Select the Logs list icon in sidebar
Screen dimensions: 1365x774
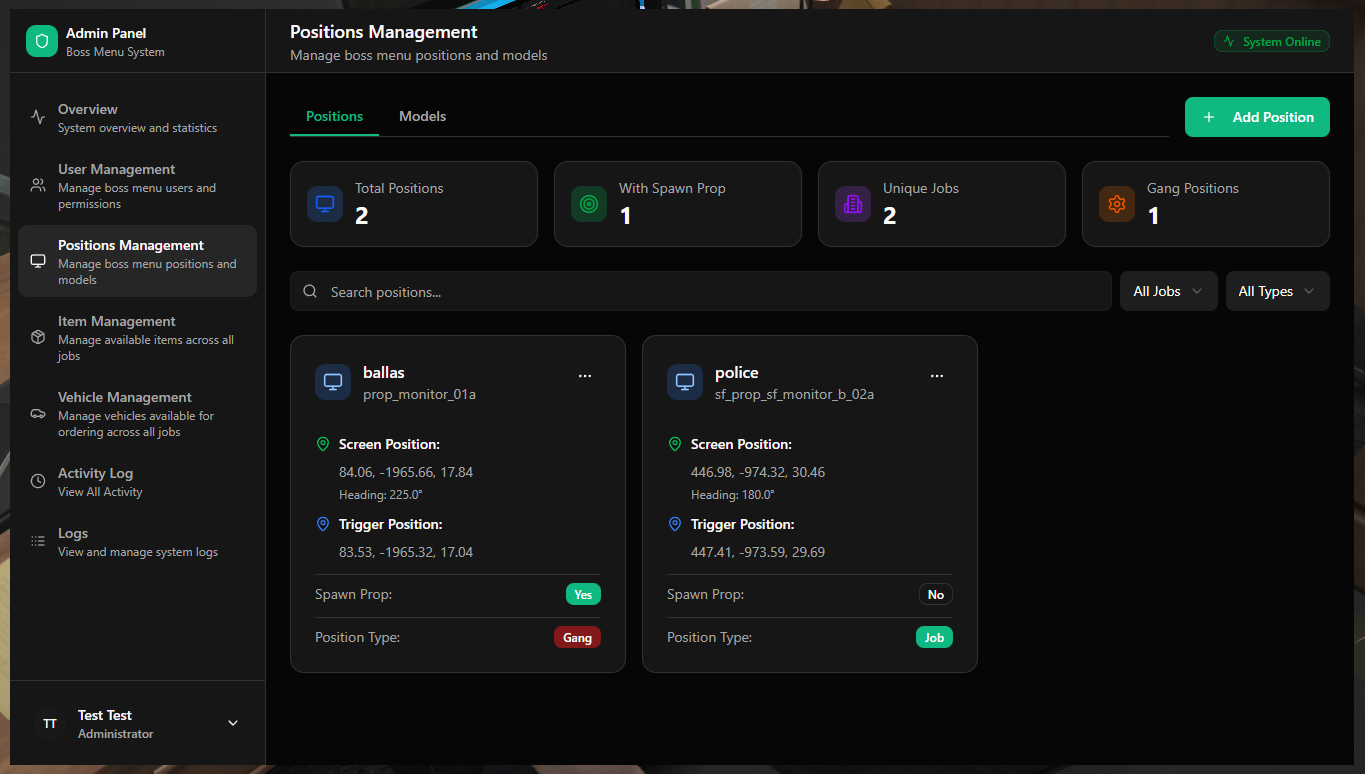(37, 541)
